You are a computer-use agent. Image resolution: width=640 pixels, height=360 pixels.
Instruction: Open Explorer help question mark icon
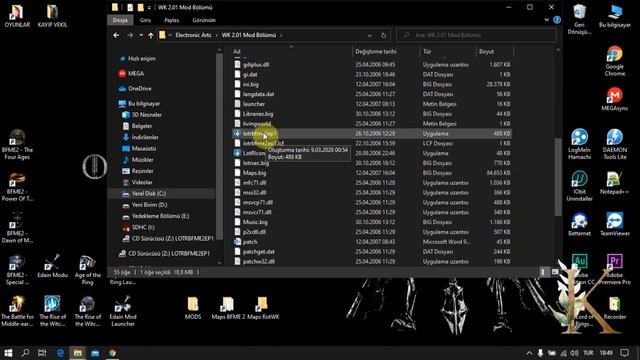[x=557, y=20]
